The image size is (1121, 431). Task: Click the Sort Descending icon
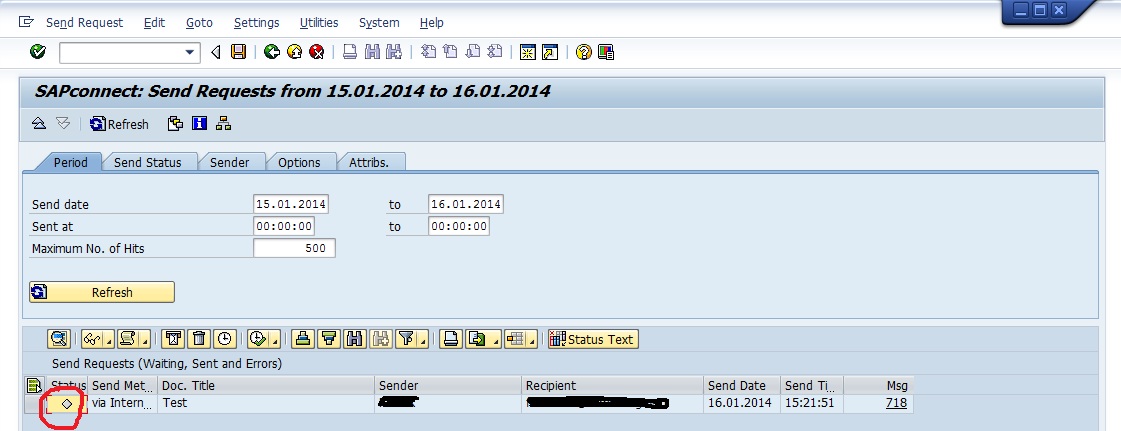click(328, 339)
